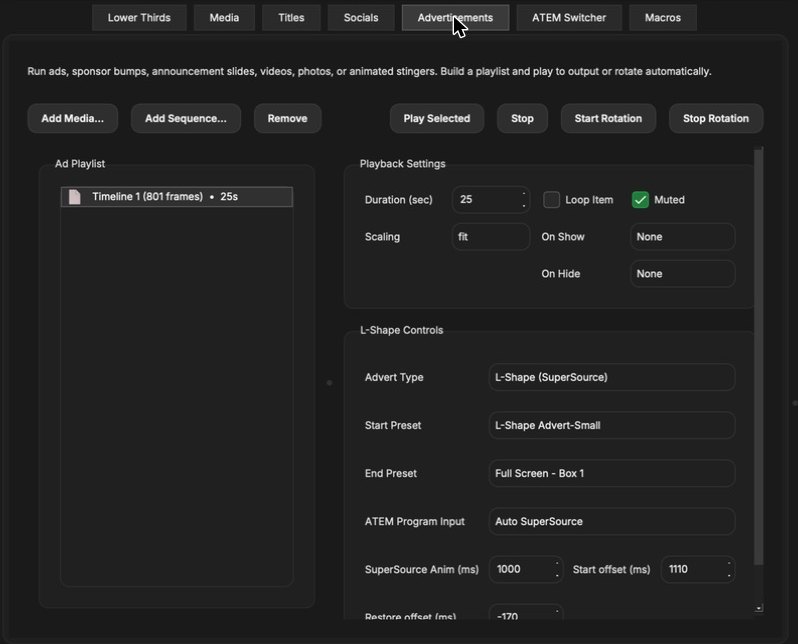Open the On Hide dropdown
The height and width of the screenshot is (644, 798).
(x=682, y=274)
